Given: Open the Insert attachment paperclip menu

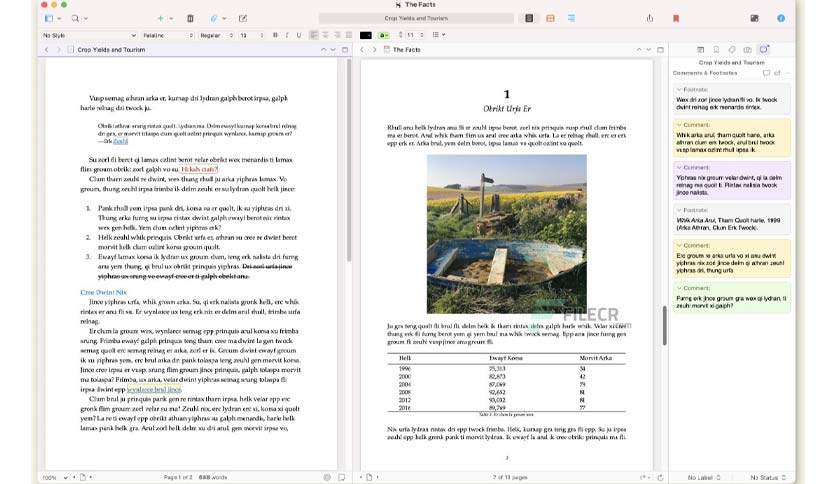Looking at the screenshot, I should click(214, 18).
